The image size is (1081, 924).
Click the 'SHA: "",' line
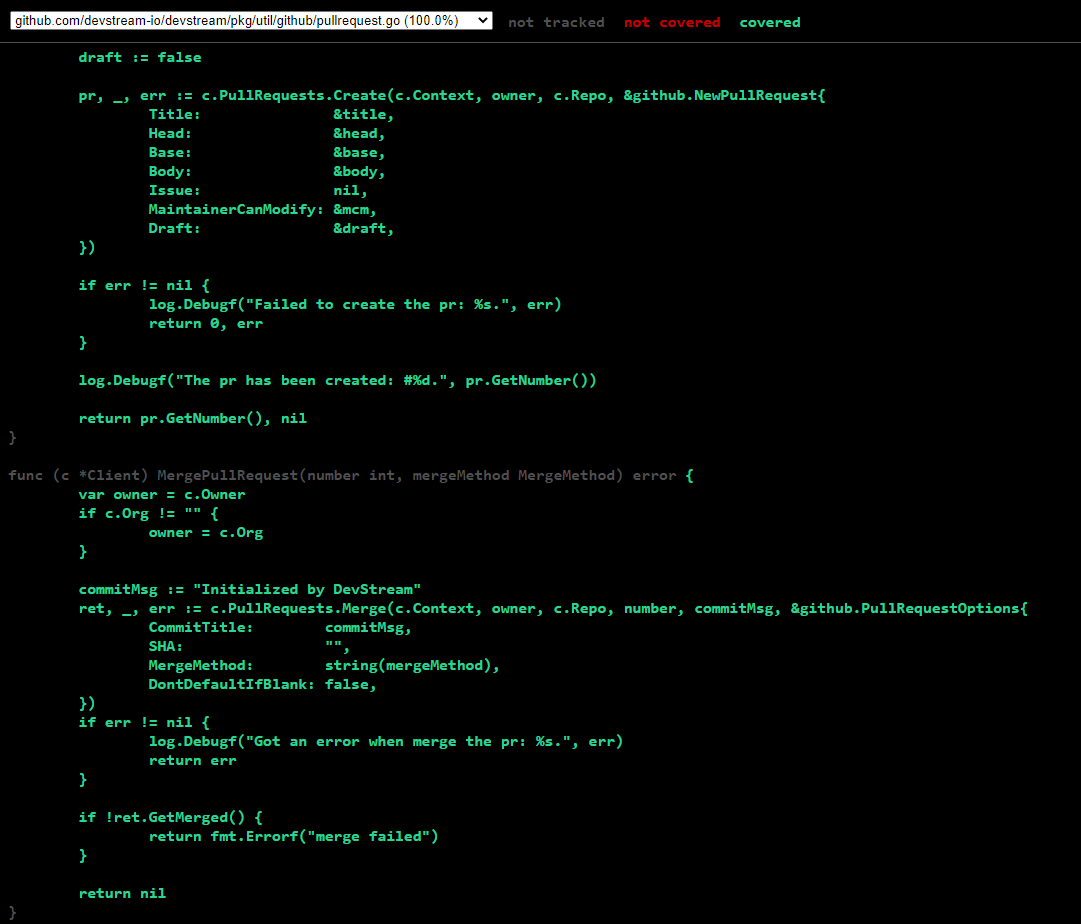click(249, 646)
